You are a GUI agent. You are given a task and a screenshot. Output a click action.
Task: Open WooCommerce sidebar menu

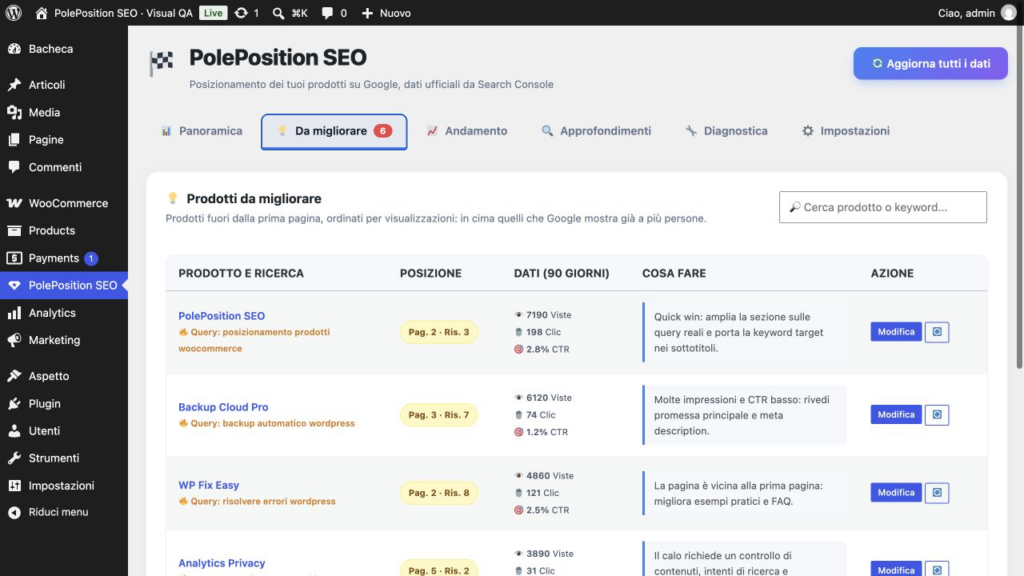(x=64, y=203)
